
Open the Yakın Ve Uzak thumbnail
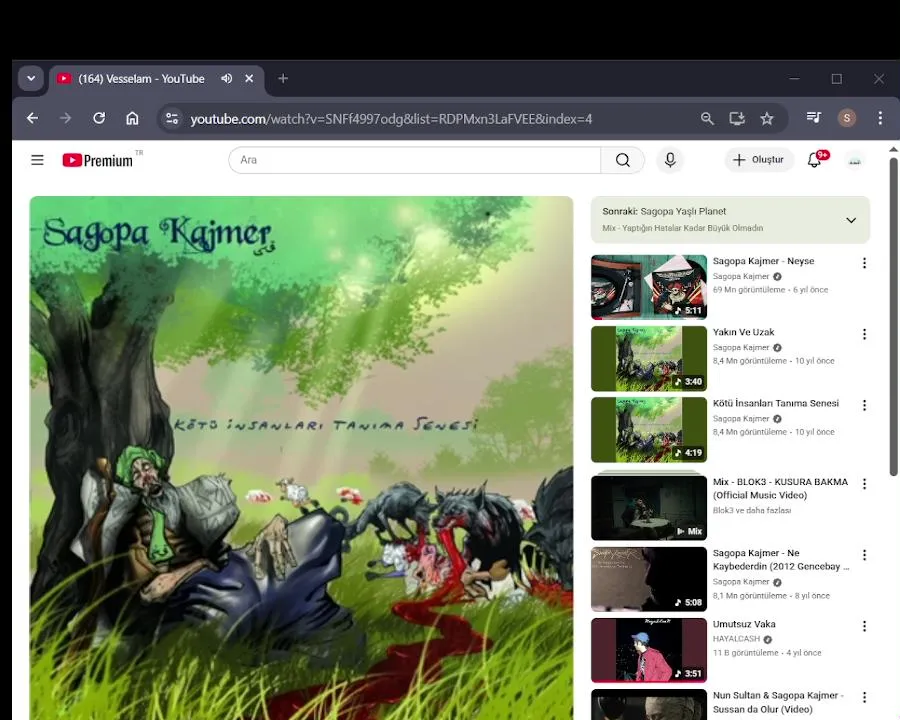(649, 358)
